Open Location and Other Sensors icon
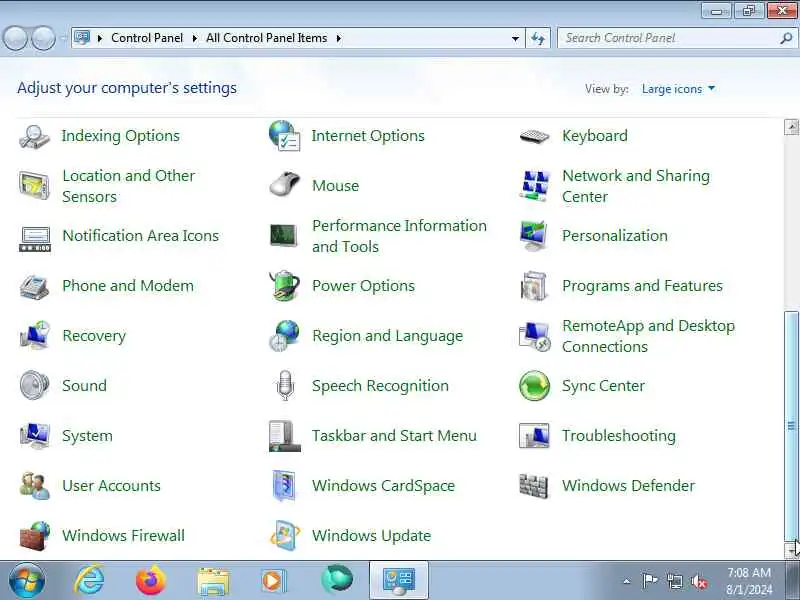The height and width of the screenshot is (600, 800). click(x=34, y=186)
